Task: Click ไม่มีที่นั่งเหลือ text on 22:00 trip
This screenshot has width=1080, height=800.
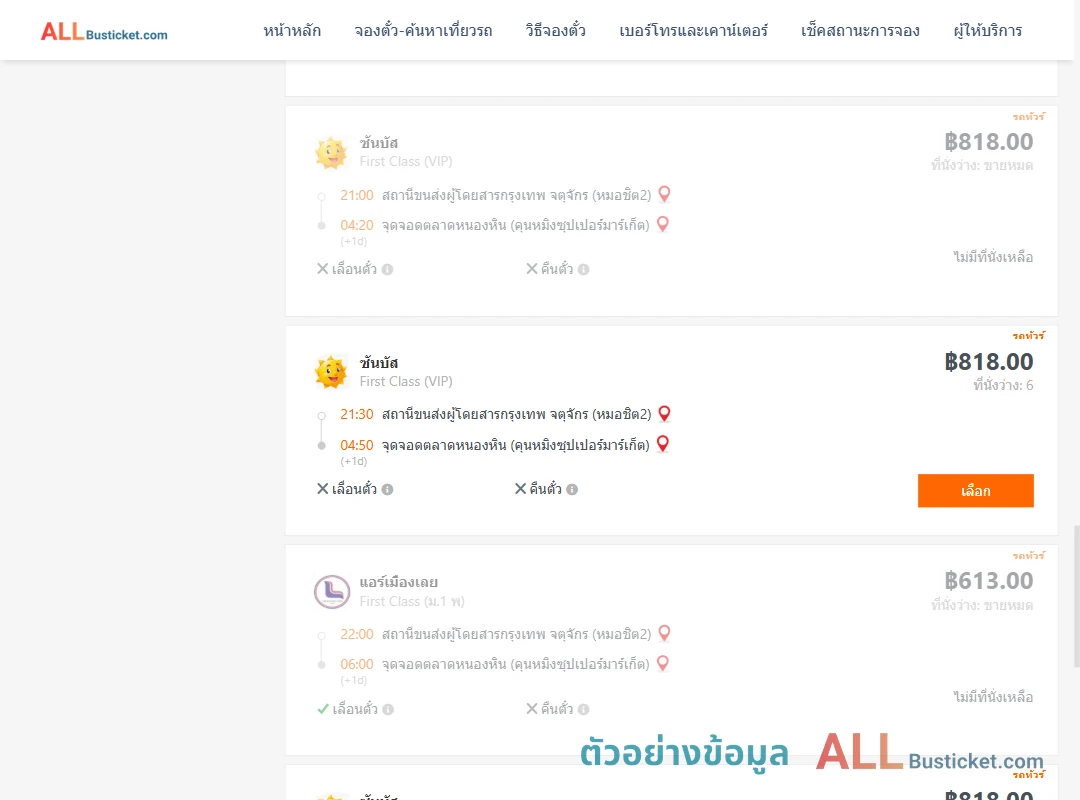Action: (x=993, y=697)
